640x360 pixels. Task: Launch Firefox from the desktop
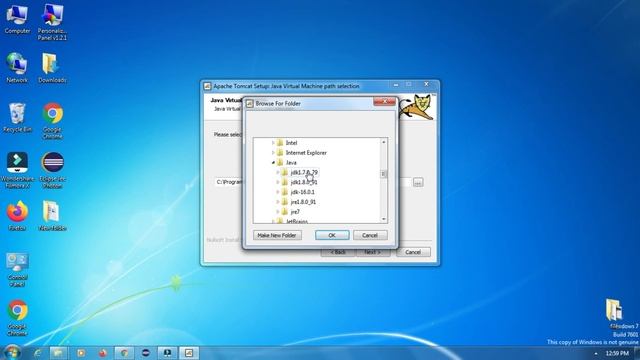[x=17, y=216]
